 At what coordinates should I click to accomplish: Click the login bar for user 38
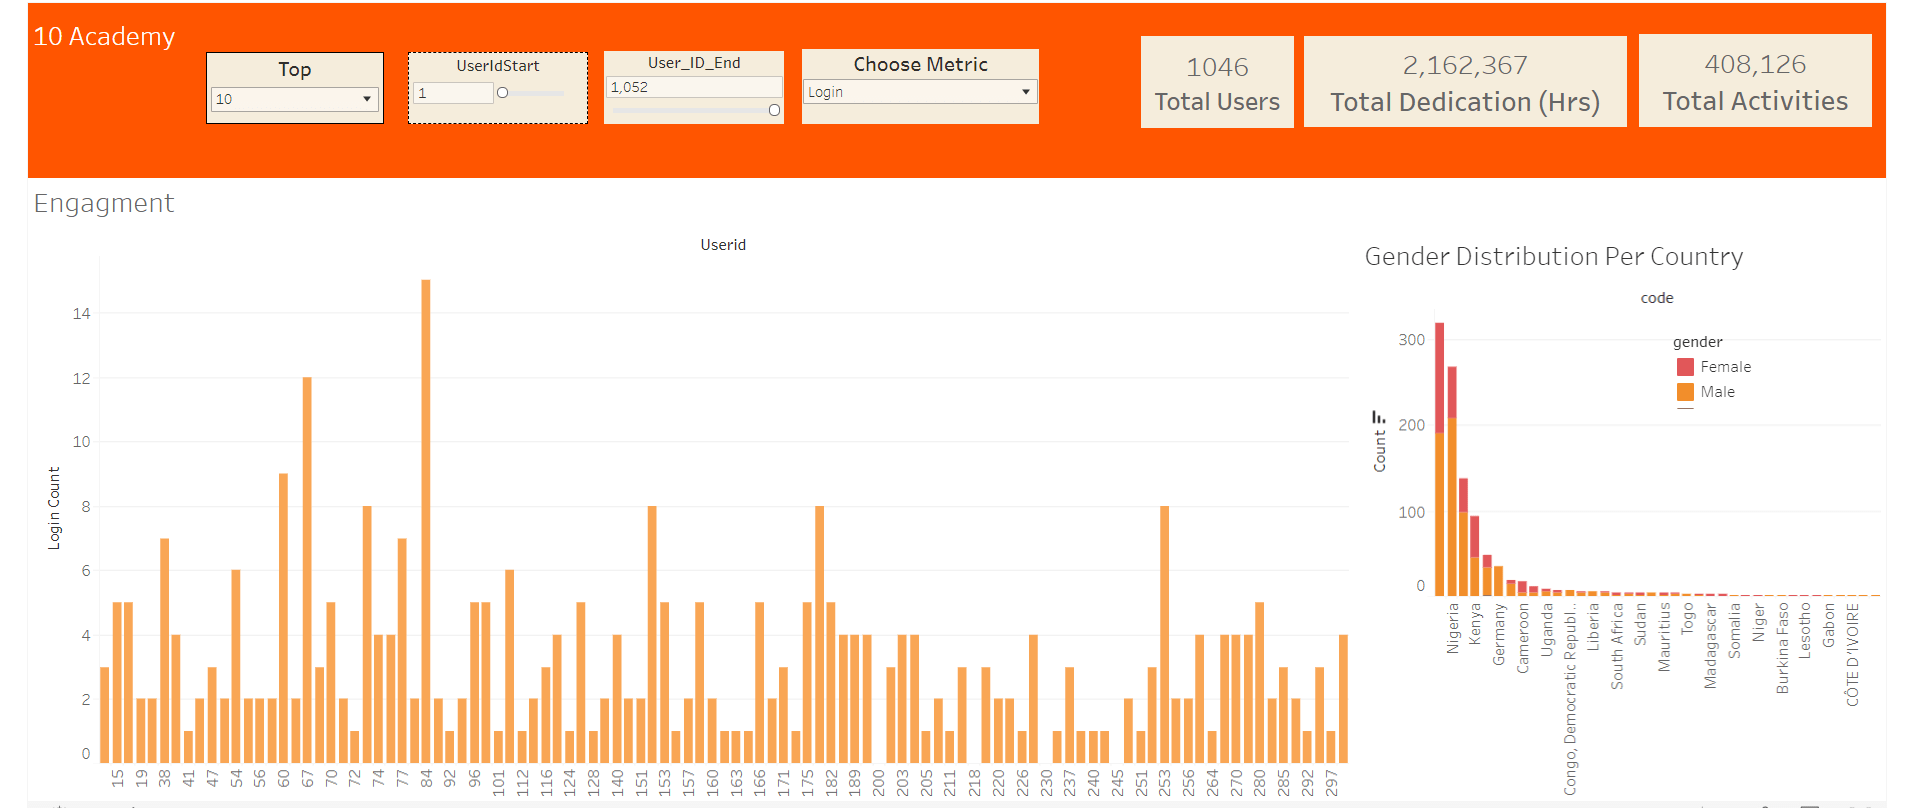click(164, 651)
